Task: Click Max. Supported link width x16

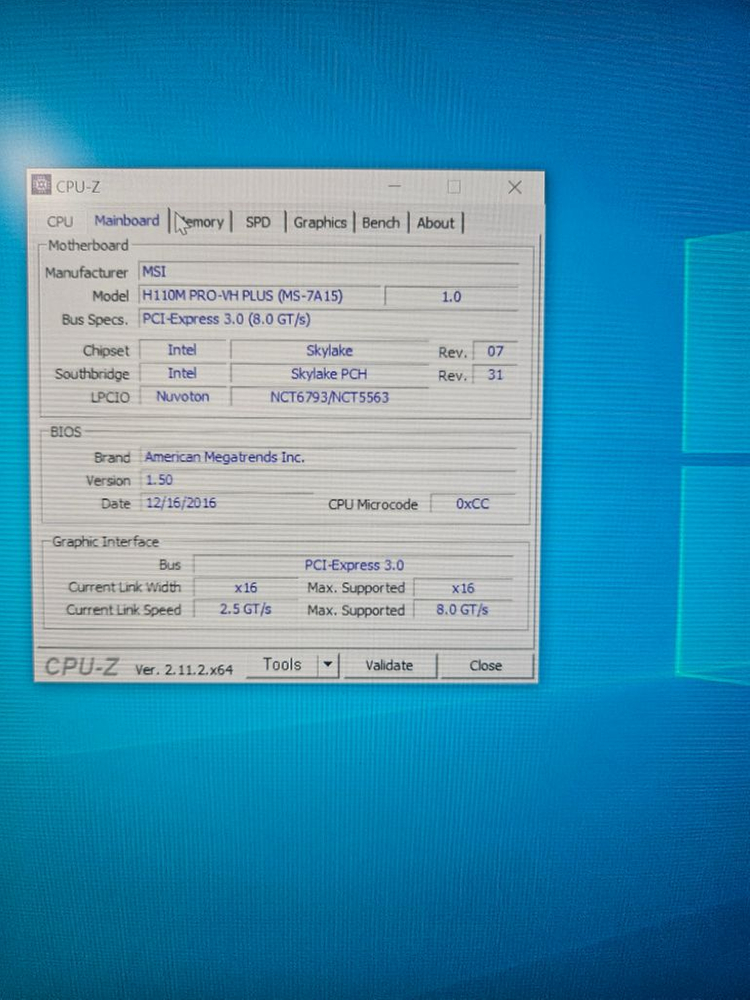Action: 463,588
